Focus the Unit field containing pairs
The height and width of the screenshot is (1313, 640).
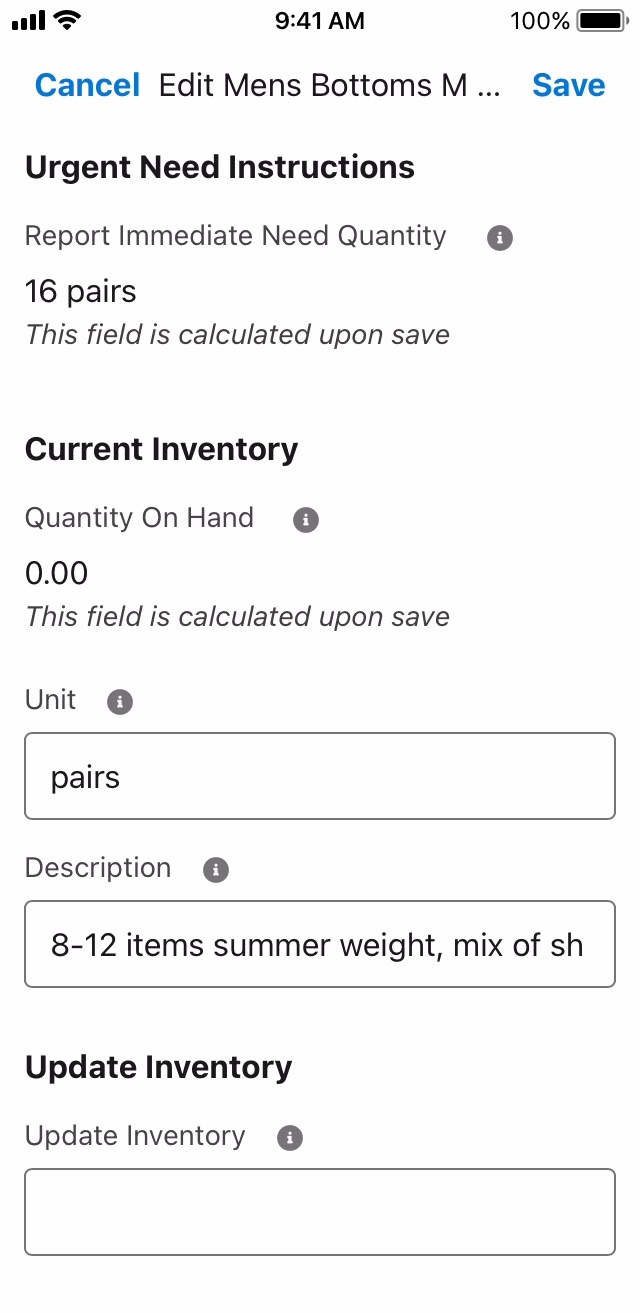pyautogui.click(x=320, y=776)
